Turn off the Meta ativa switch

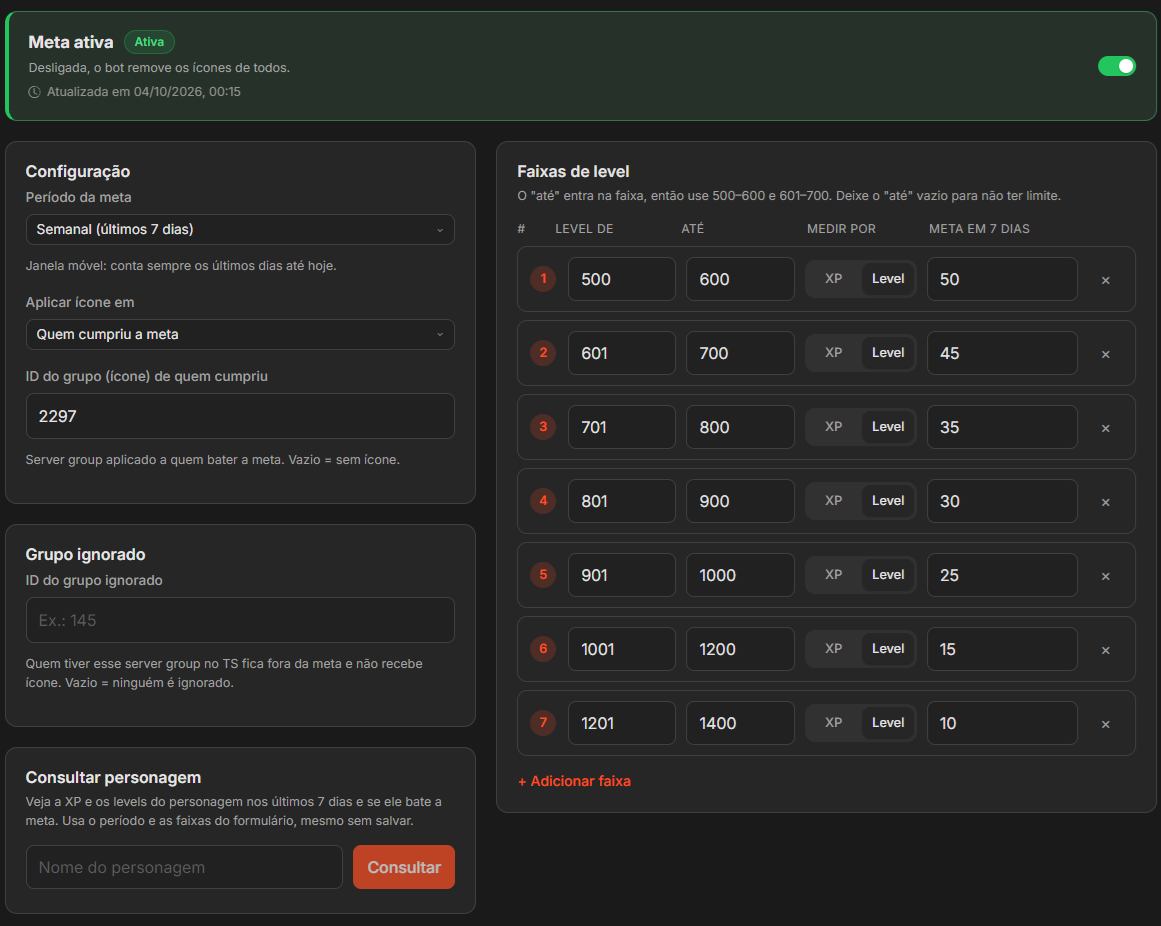(x=1116, y=66)
